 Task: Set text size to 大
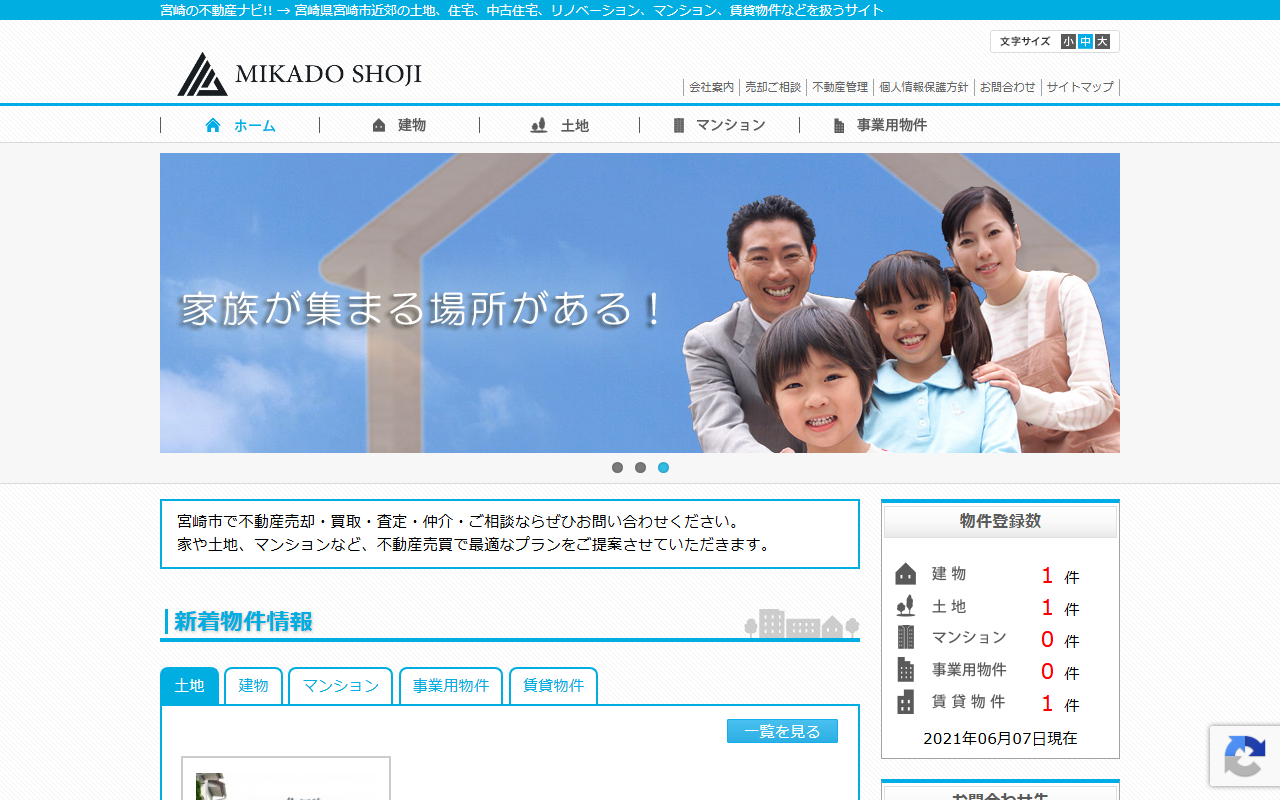(1102, 42)
